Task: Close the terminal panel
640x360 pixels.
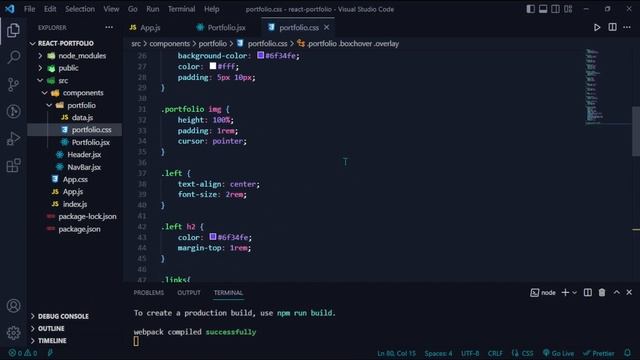Action: coord(629,292)
